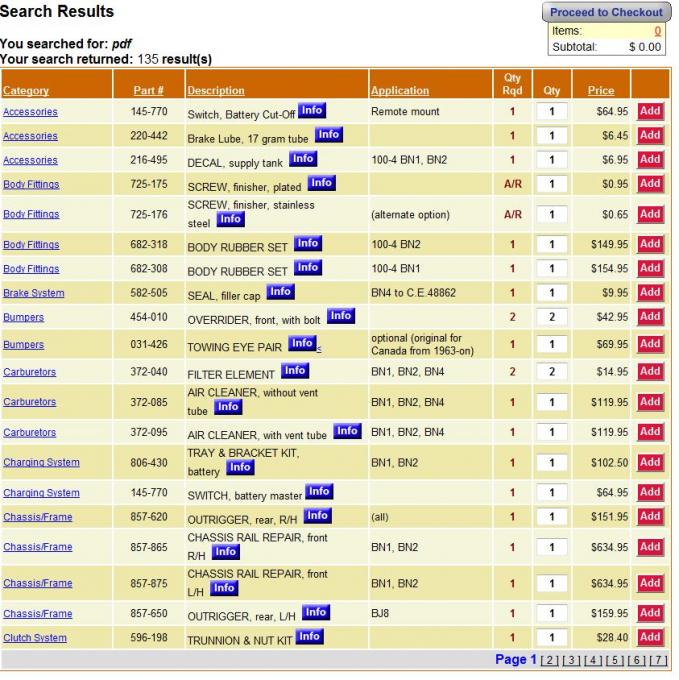Screen dimensions: 679x680
Task: Show Info for TRUNNION & NUT KIT
Action: pos(309,637)
